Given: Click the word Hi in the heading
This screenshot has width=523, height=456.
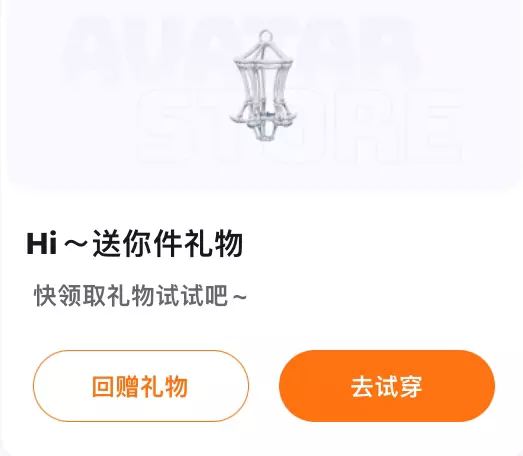Looking at the screenshot, I should click(x=41, y=244).
